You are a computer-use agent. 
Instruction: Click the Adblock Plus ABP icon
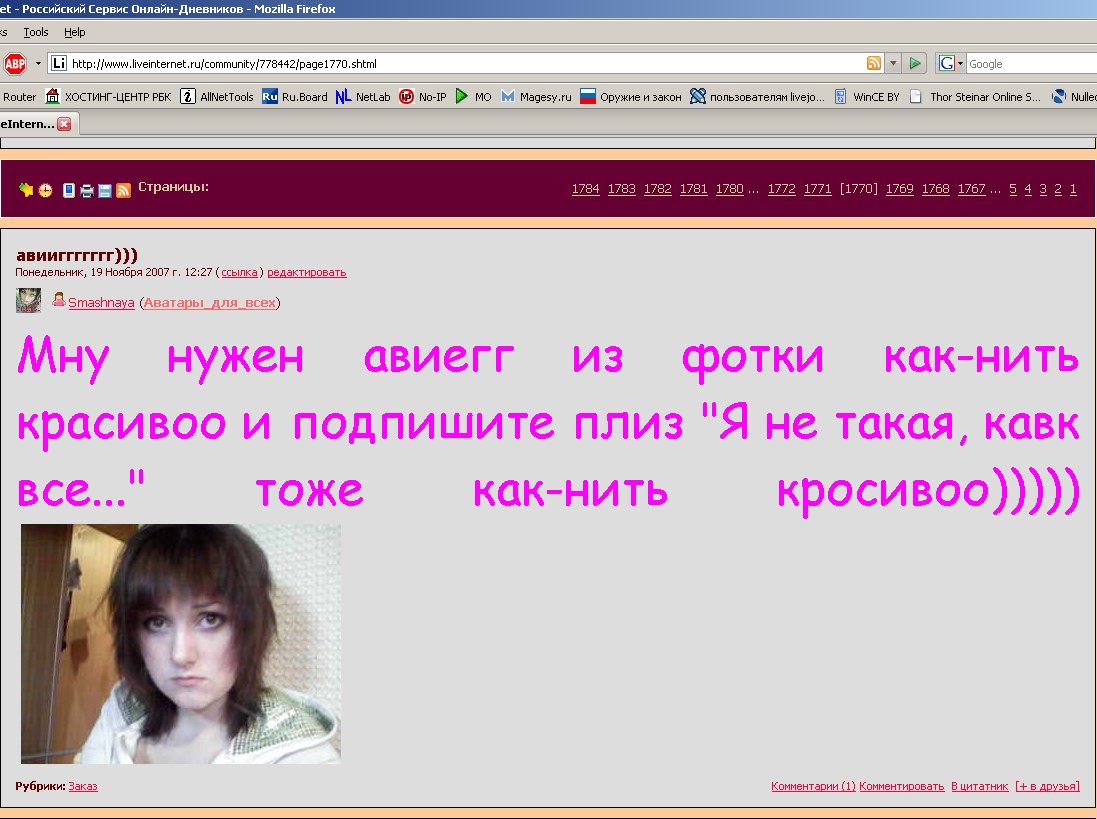15,64
